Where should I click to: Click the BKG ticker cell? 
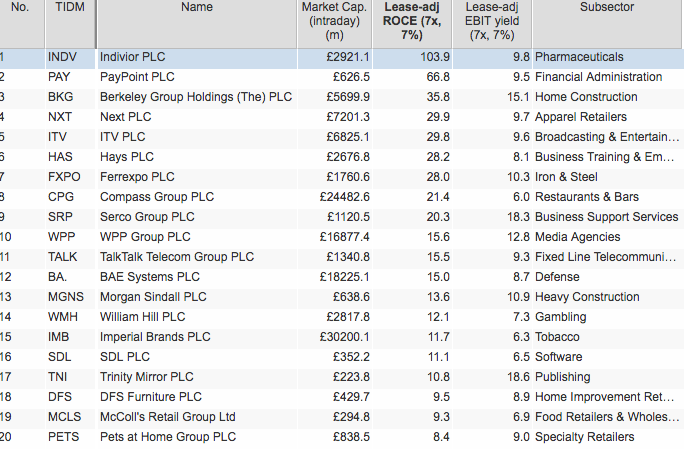pyautogui.click(x=61, y=97)
